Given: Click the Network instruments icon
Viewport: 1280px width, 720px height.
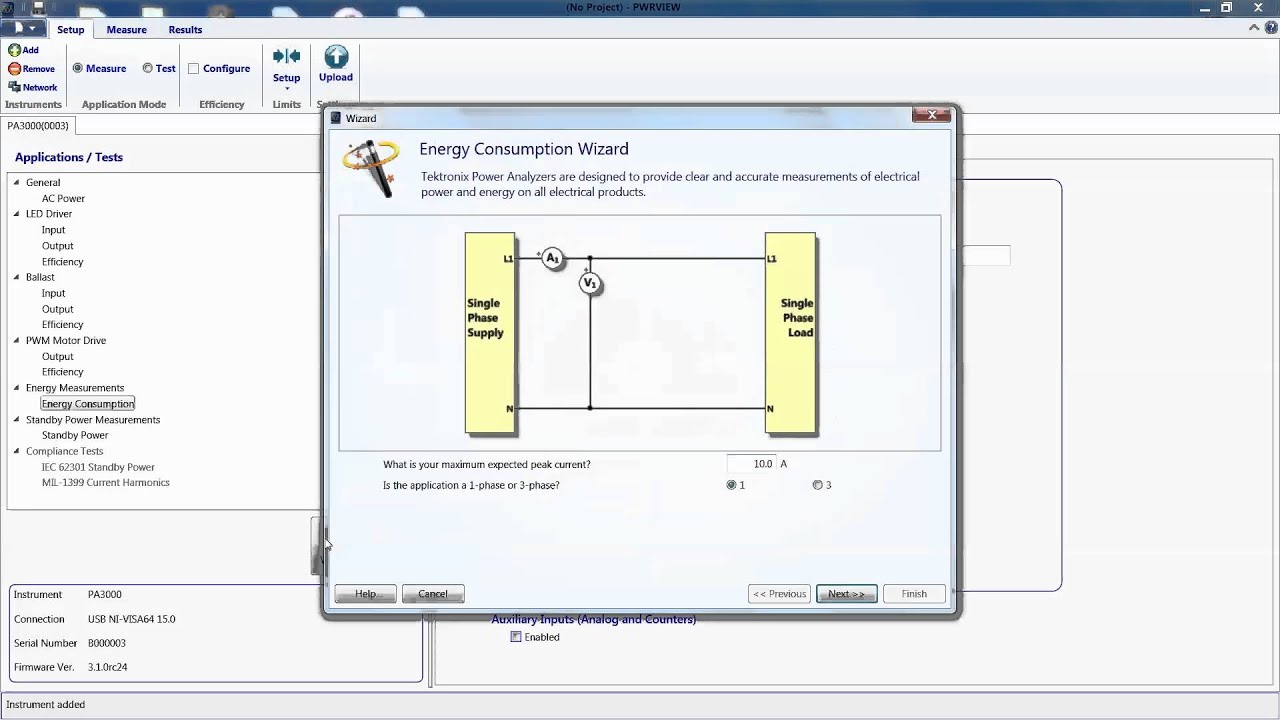Looking at the screenshot, I should pos(14,87).
